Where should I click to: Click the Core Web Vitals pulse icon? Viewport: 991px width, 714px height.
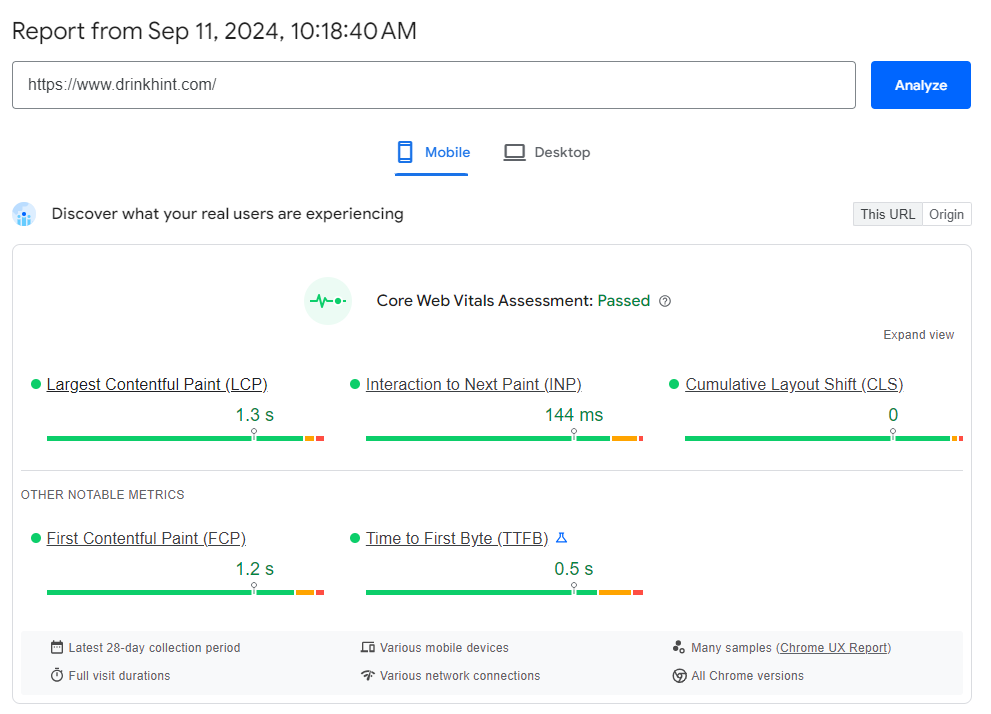[328, 301]
